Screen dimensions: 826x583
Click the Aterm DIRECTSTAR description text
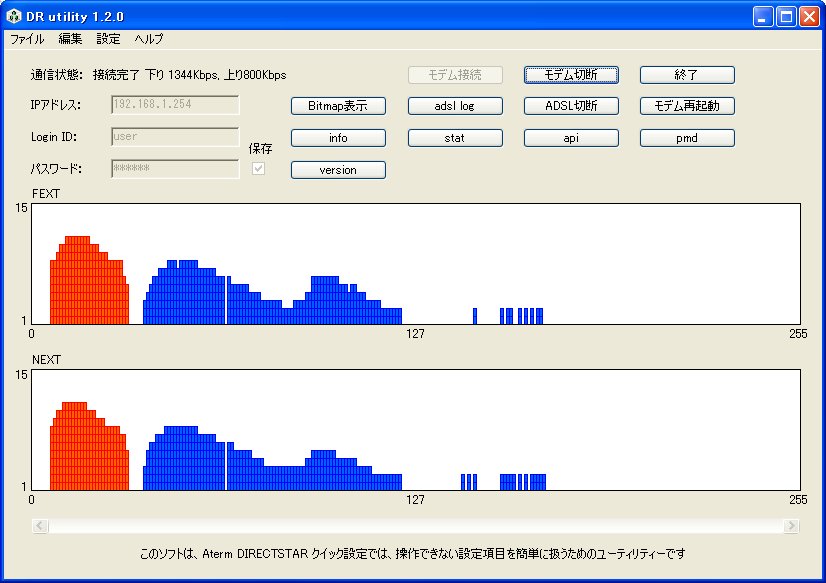coord(412,554)
